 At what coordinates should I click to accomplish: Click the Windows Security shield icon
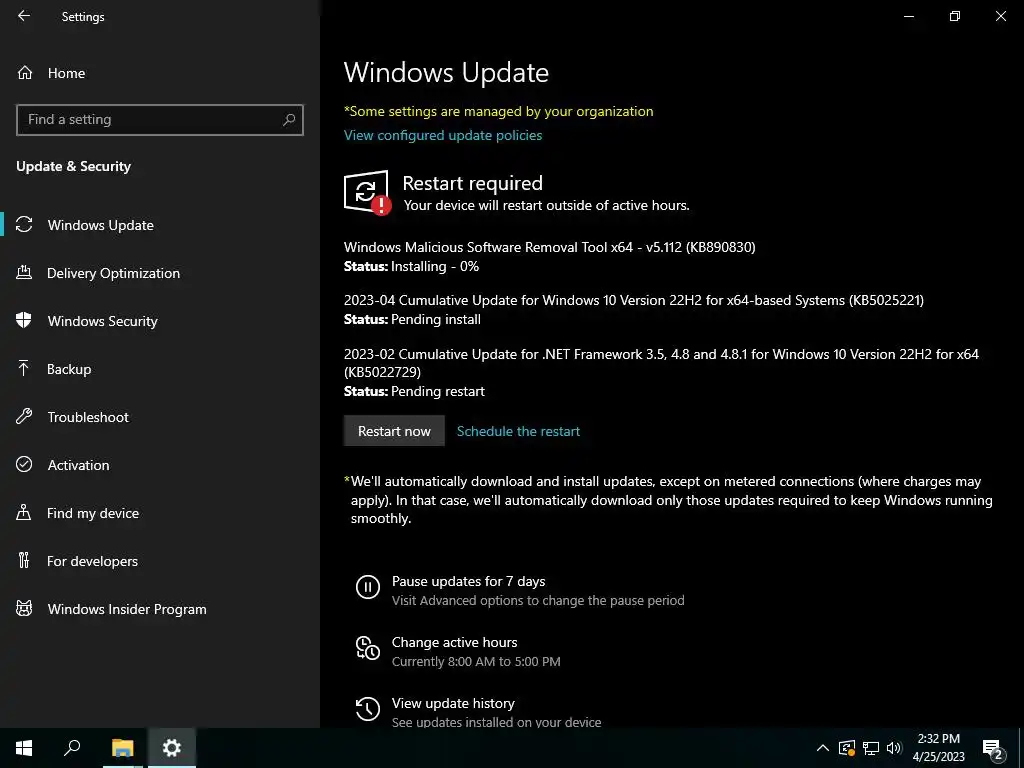[24, 321]
